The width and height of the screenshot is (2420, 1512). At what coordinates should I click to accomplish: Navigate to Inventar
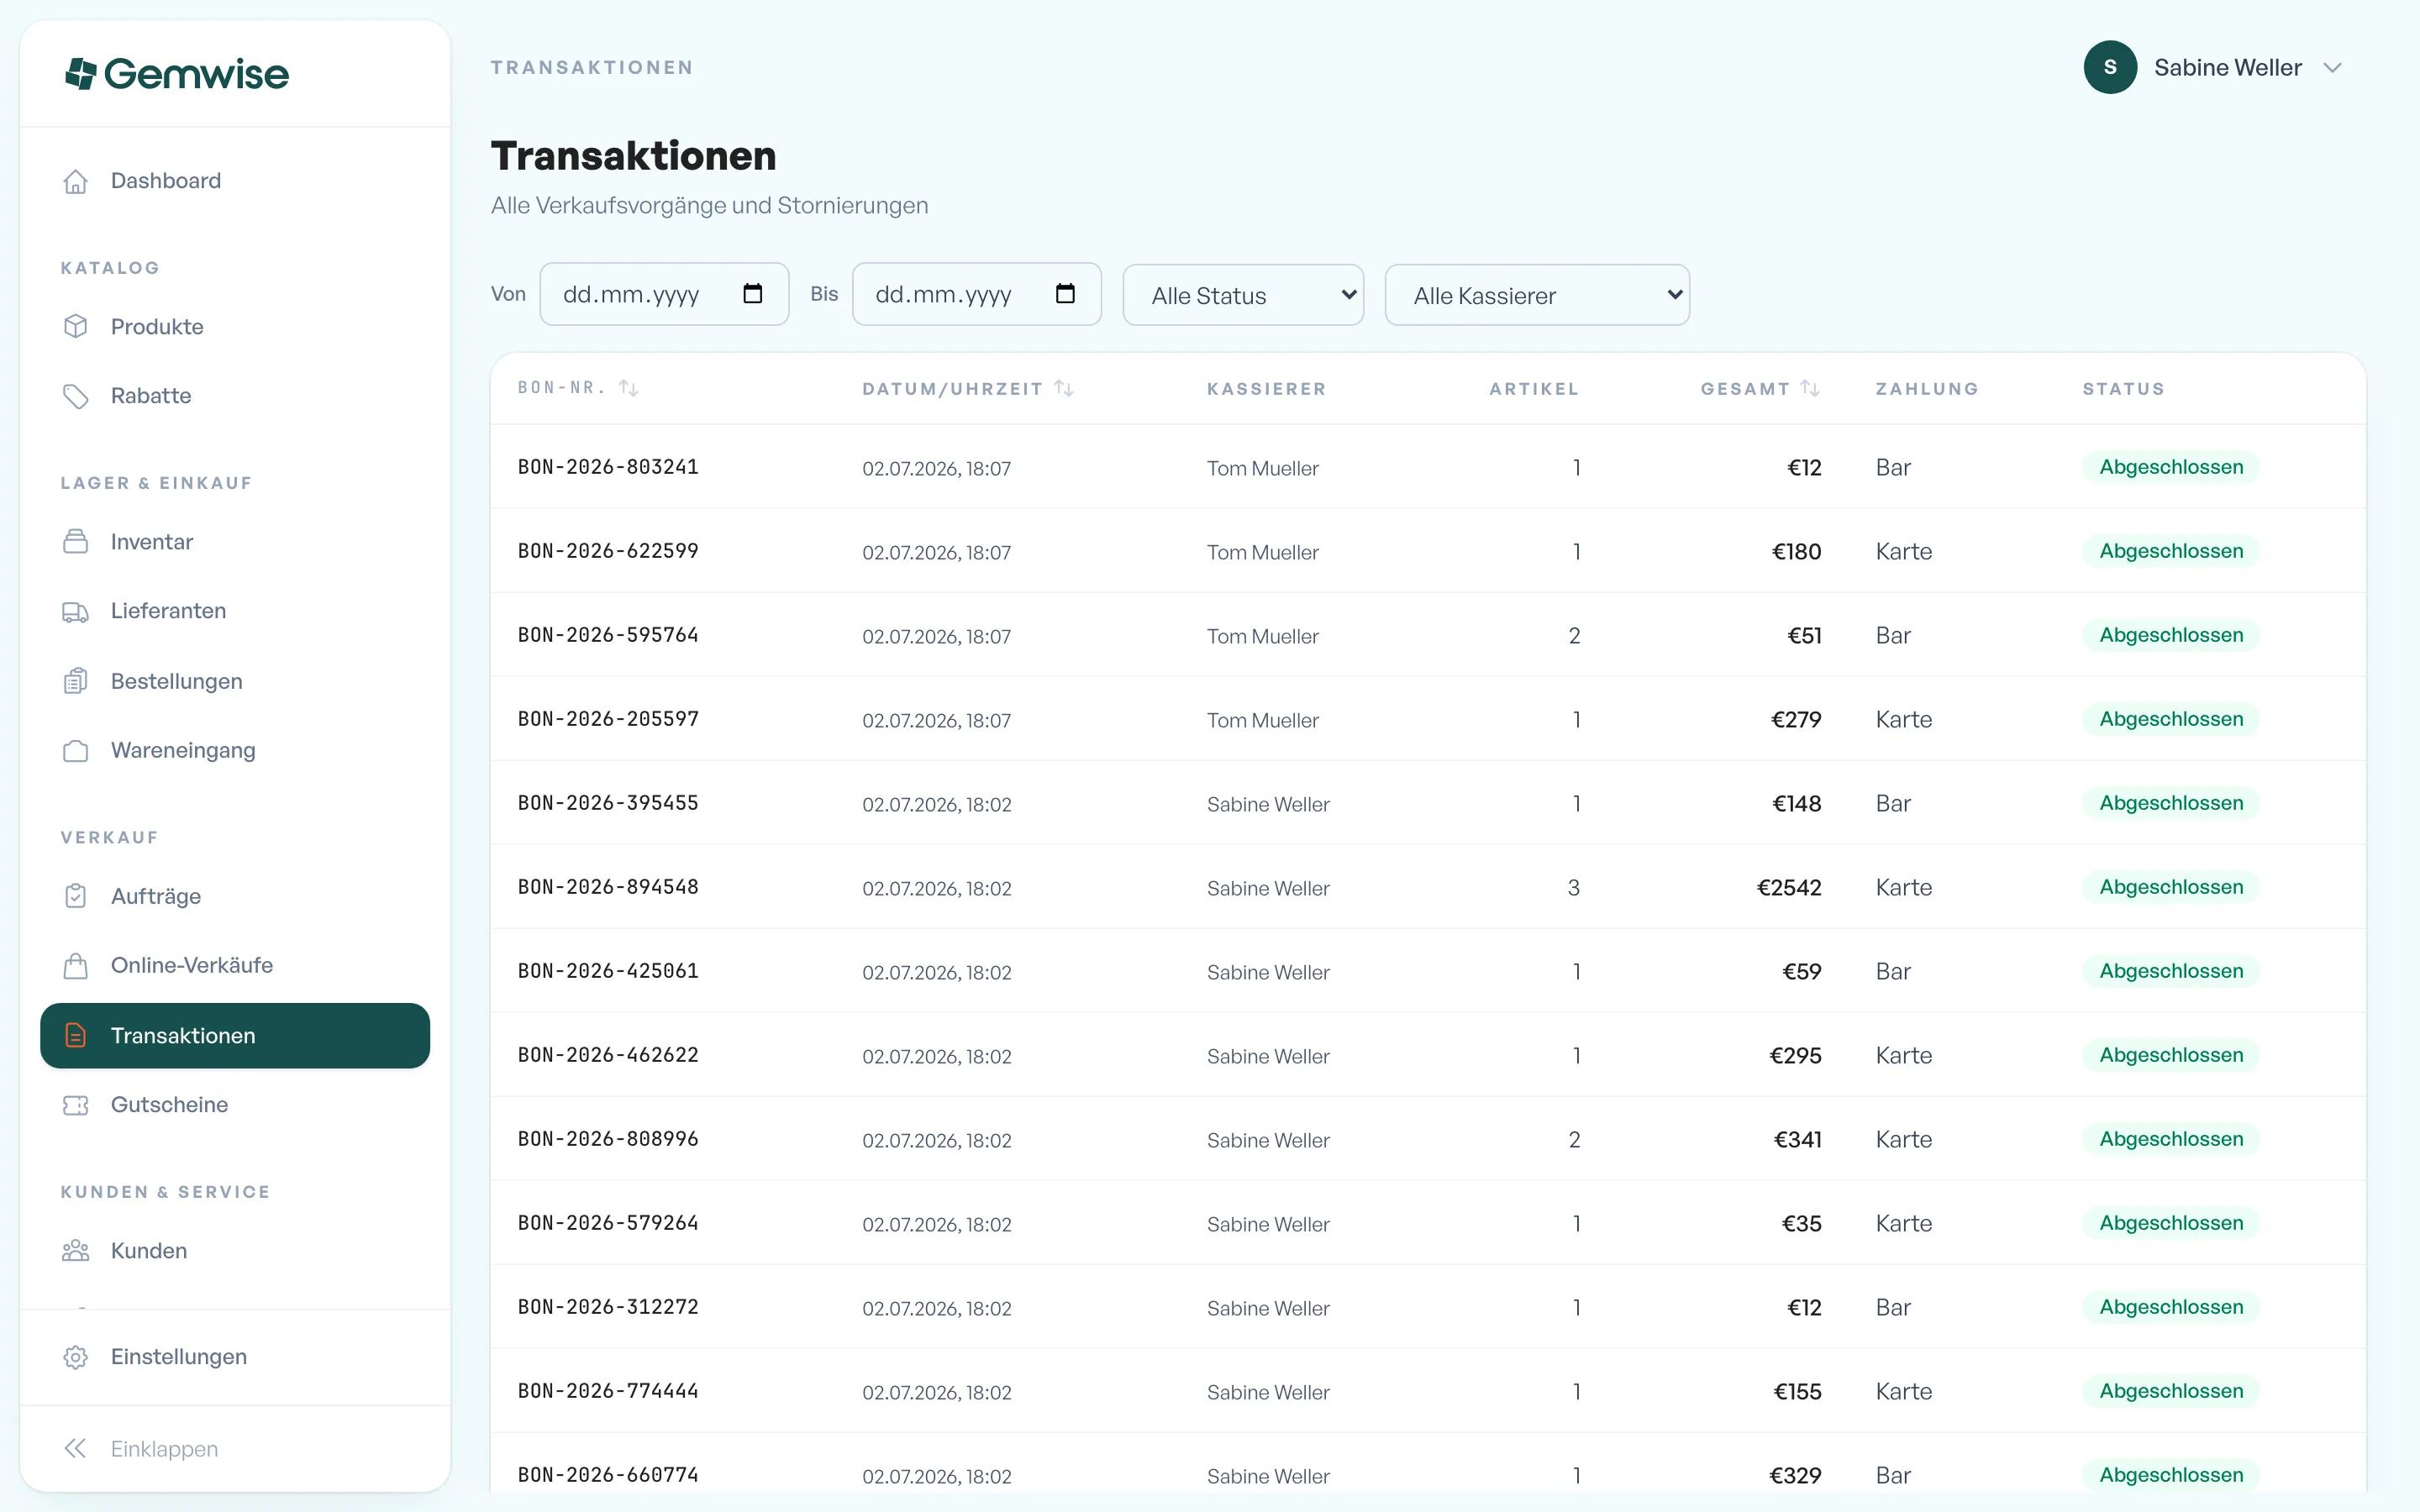pyautogui.click(x=235, y=542)
